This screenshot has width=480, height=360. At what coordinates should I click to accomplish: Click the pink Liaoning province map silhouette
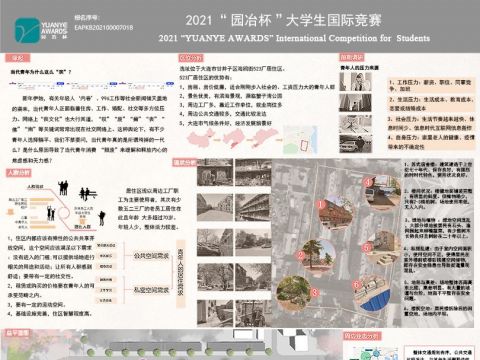coord(234,138)
